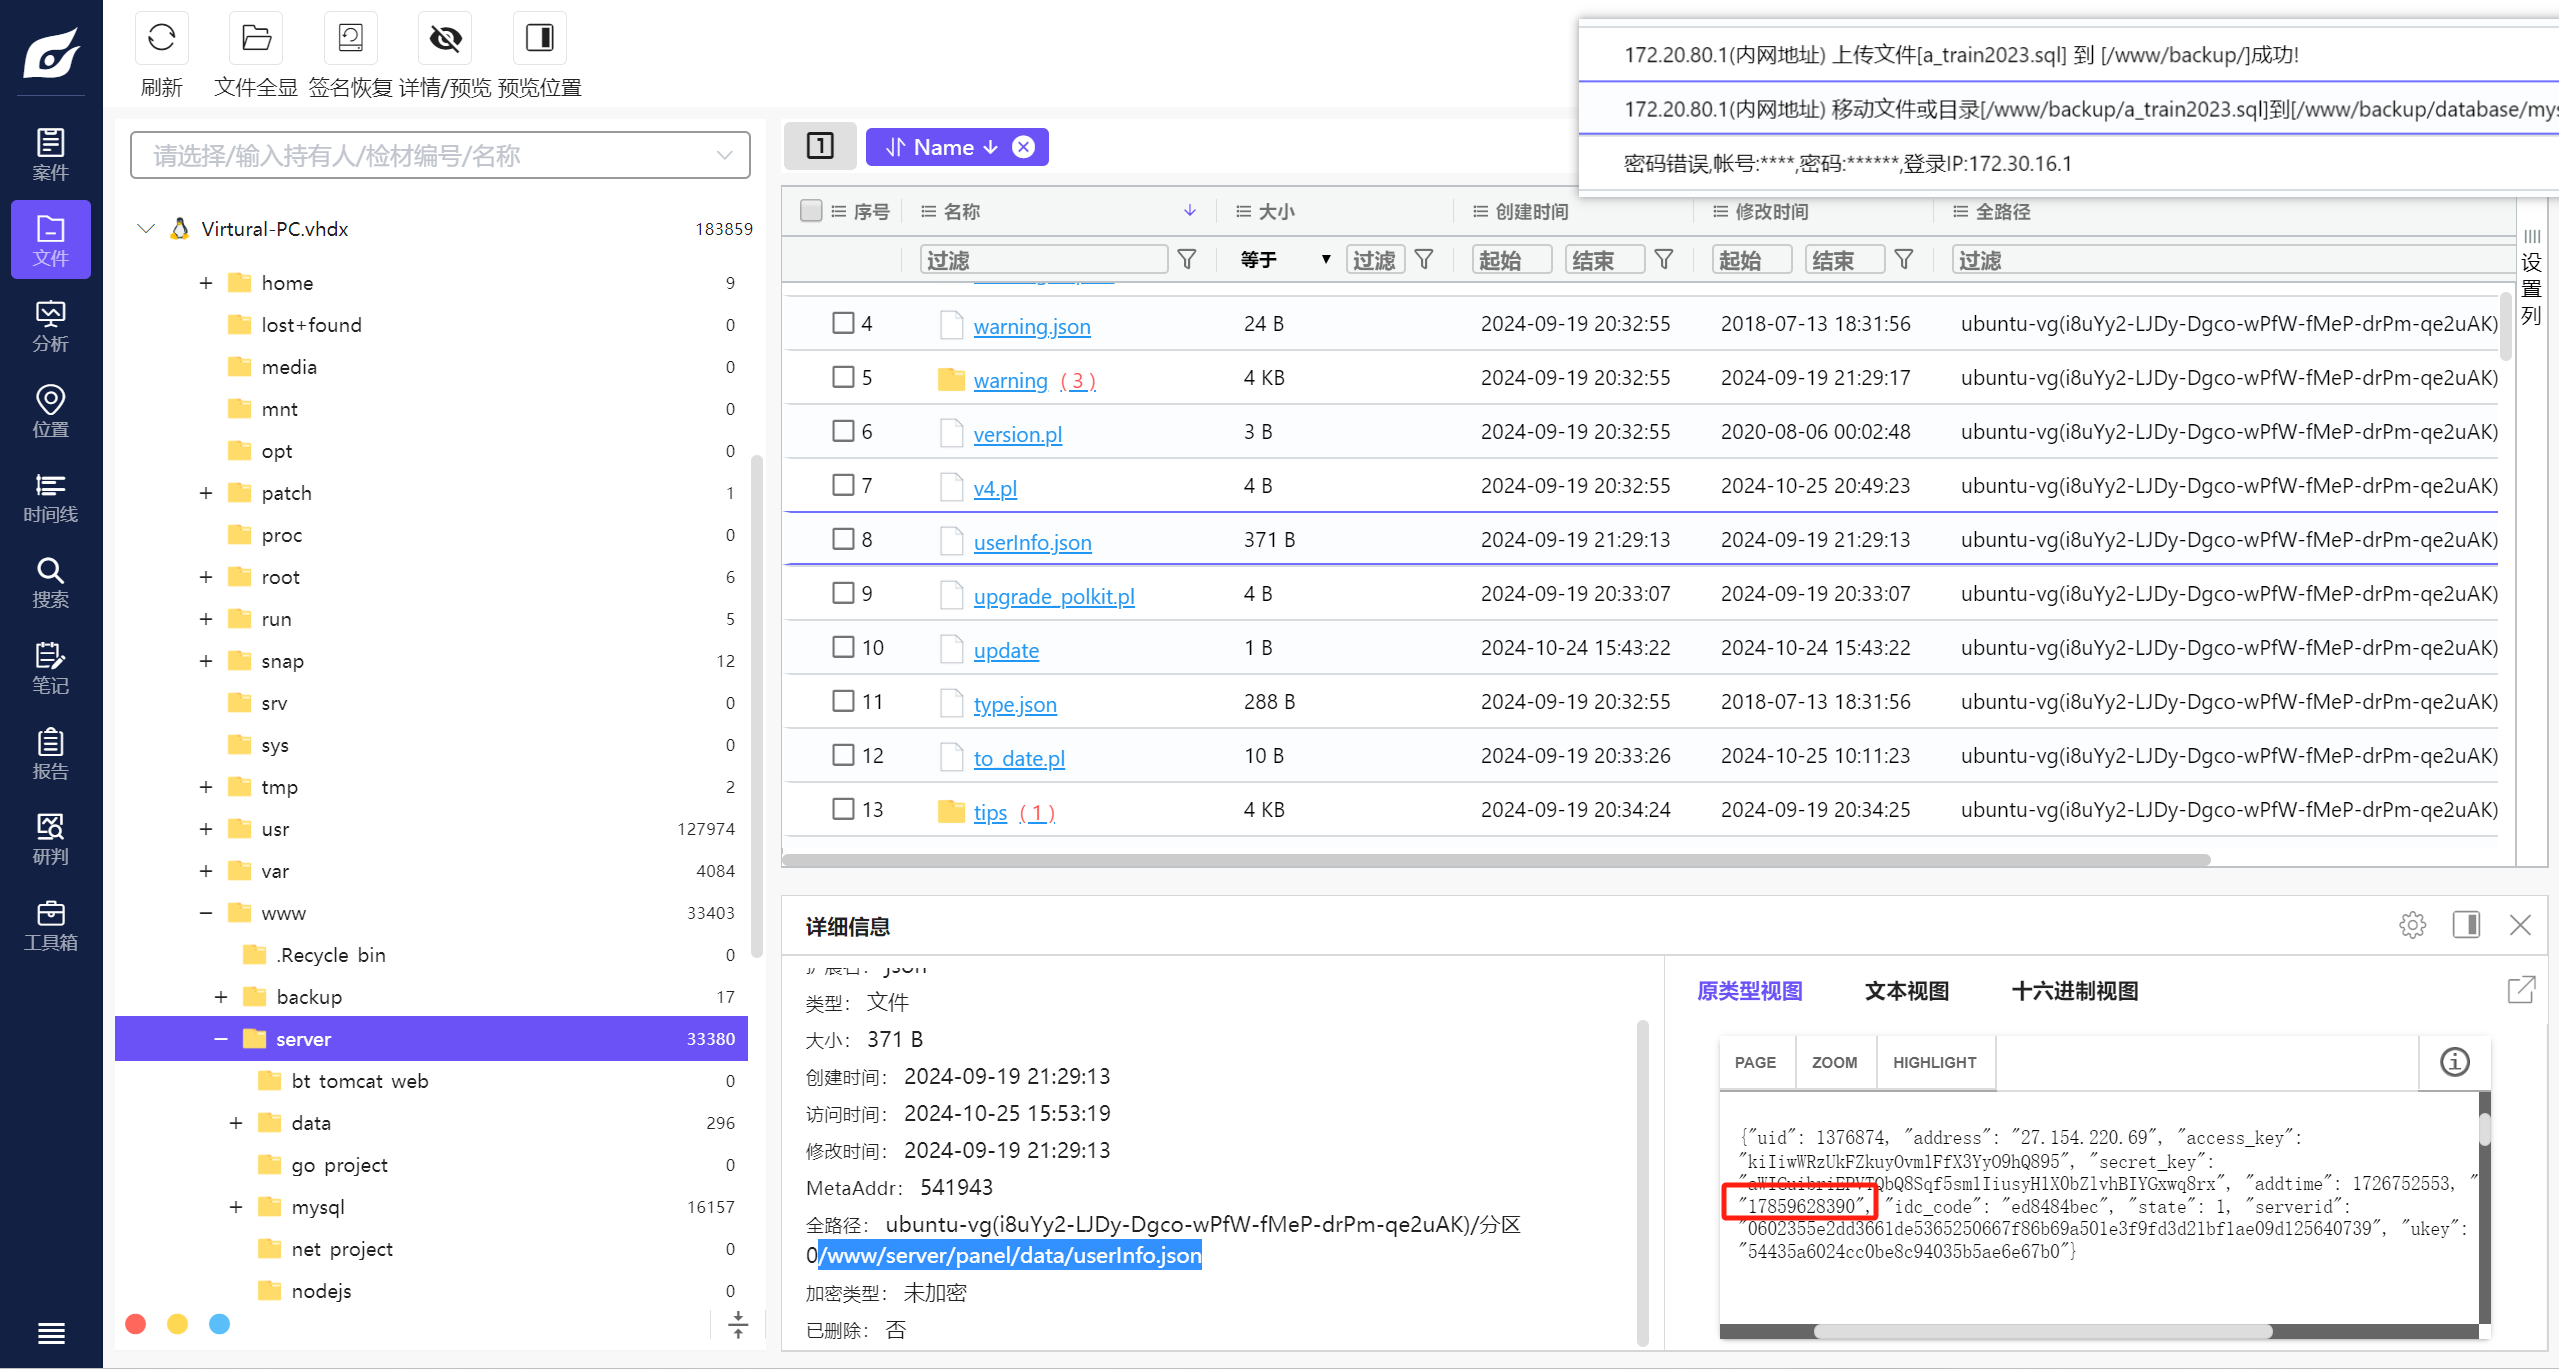Click the 文件全显 folder icon
2559x1369 pixels.
256,39
